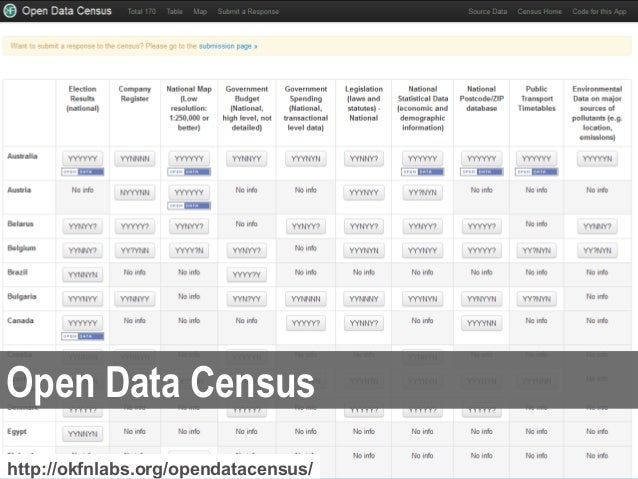The width and height of the screenshot is (638, 479).
Task: Open the Submit a Response page
Action: click(248, 11)
